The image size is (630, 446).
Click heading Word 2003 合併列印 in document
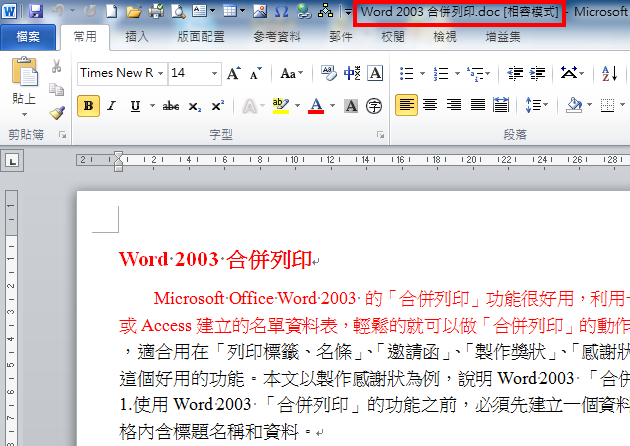[x=215, y=260]
